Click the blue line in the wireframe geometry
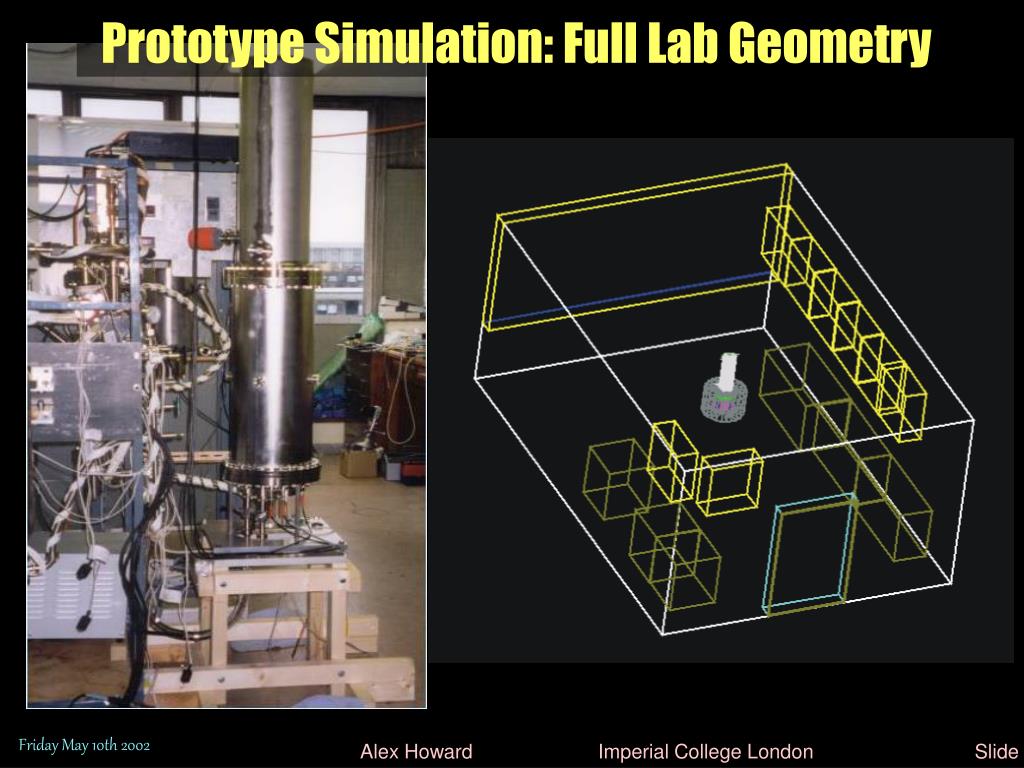The image size is (1024, 768). (x=630, y=297)
